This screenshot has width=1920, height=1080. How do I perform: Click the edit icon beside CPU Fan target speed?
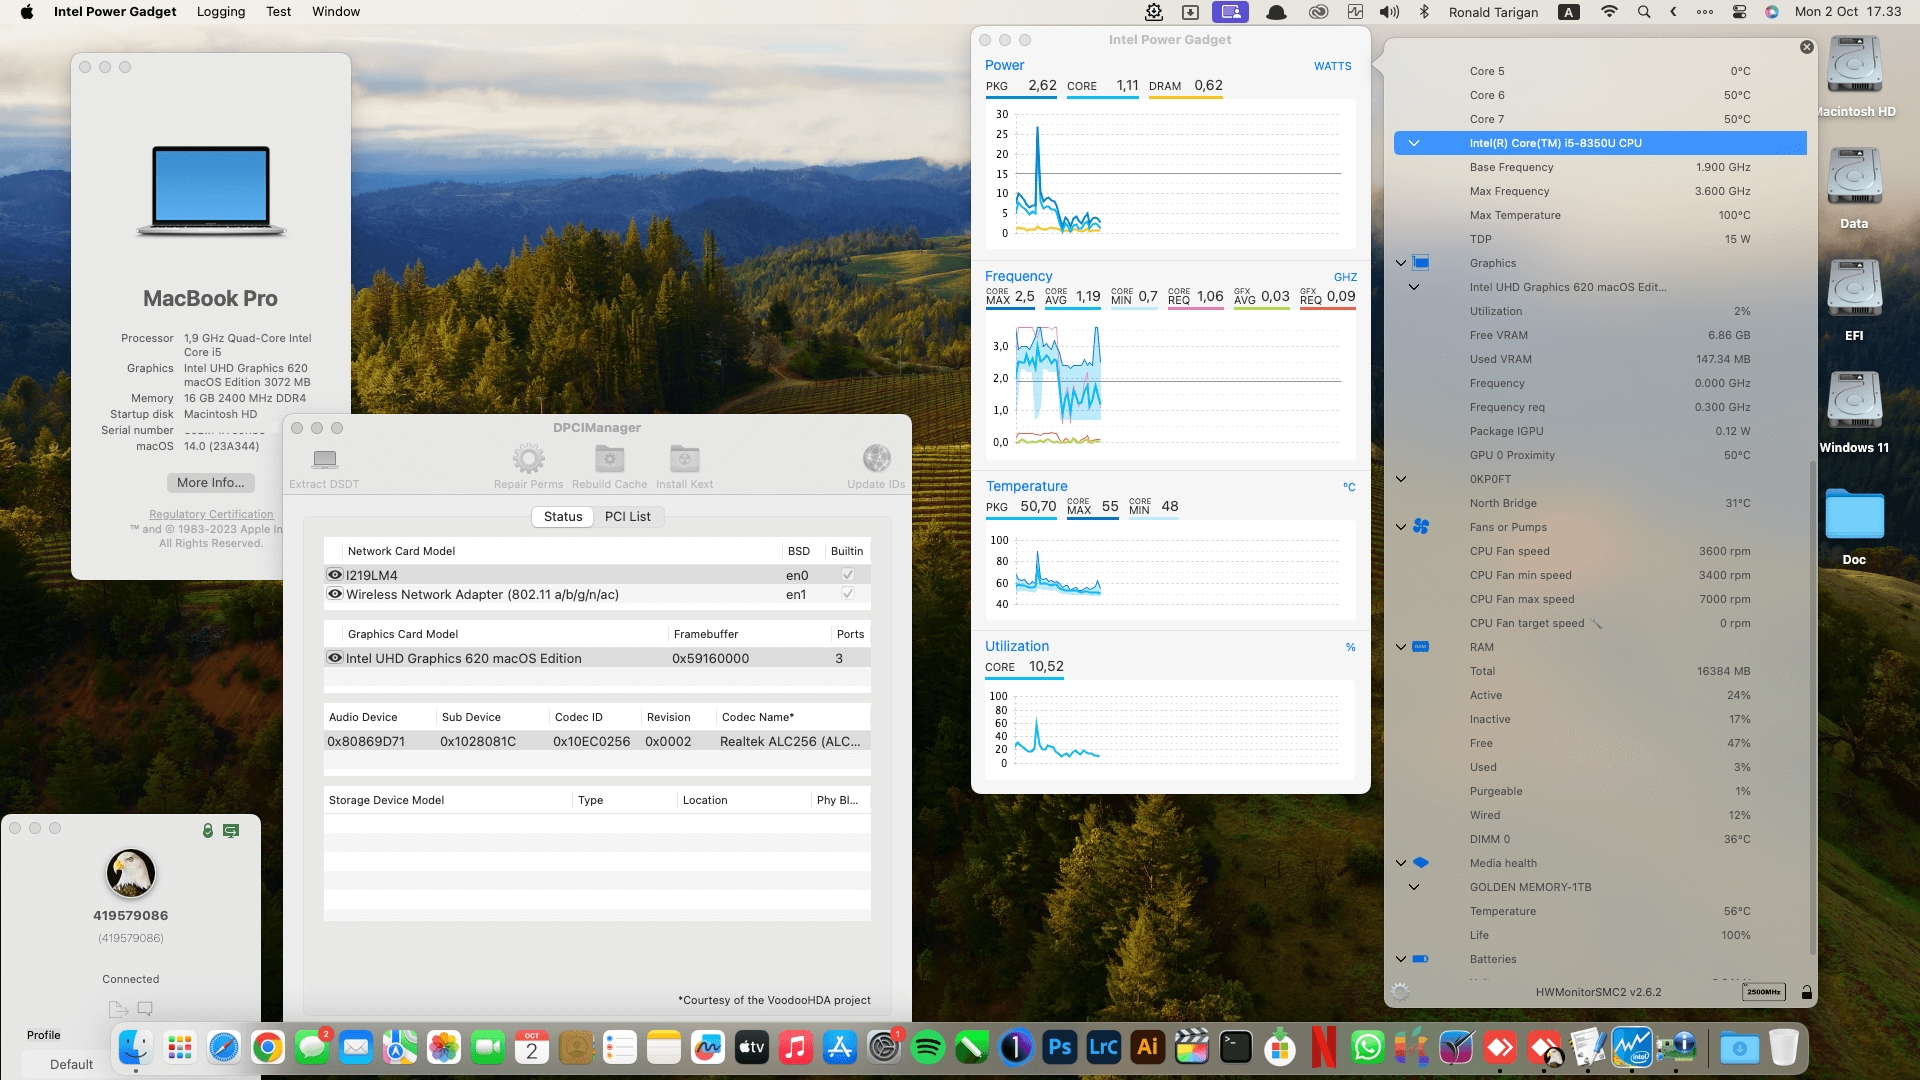coord(1597,623)
